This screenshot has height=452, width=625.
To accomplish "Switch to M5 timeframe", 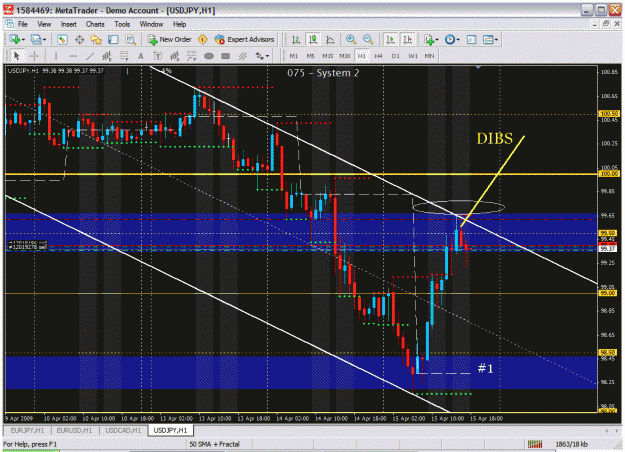I will click(311, 56).
